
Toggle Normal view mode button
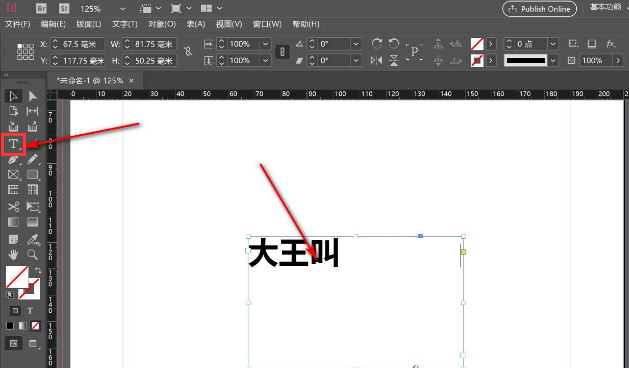click(x=14, y=344)
